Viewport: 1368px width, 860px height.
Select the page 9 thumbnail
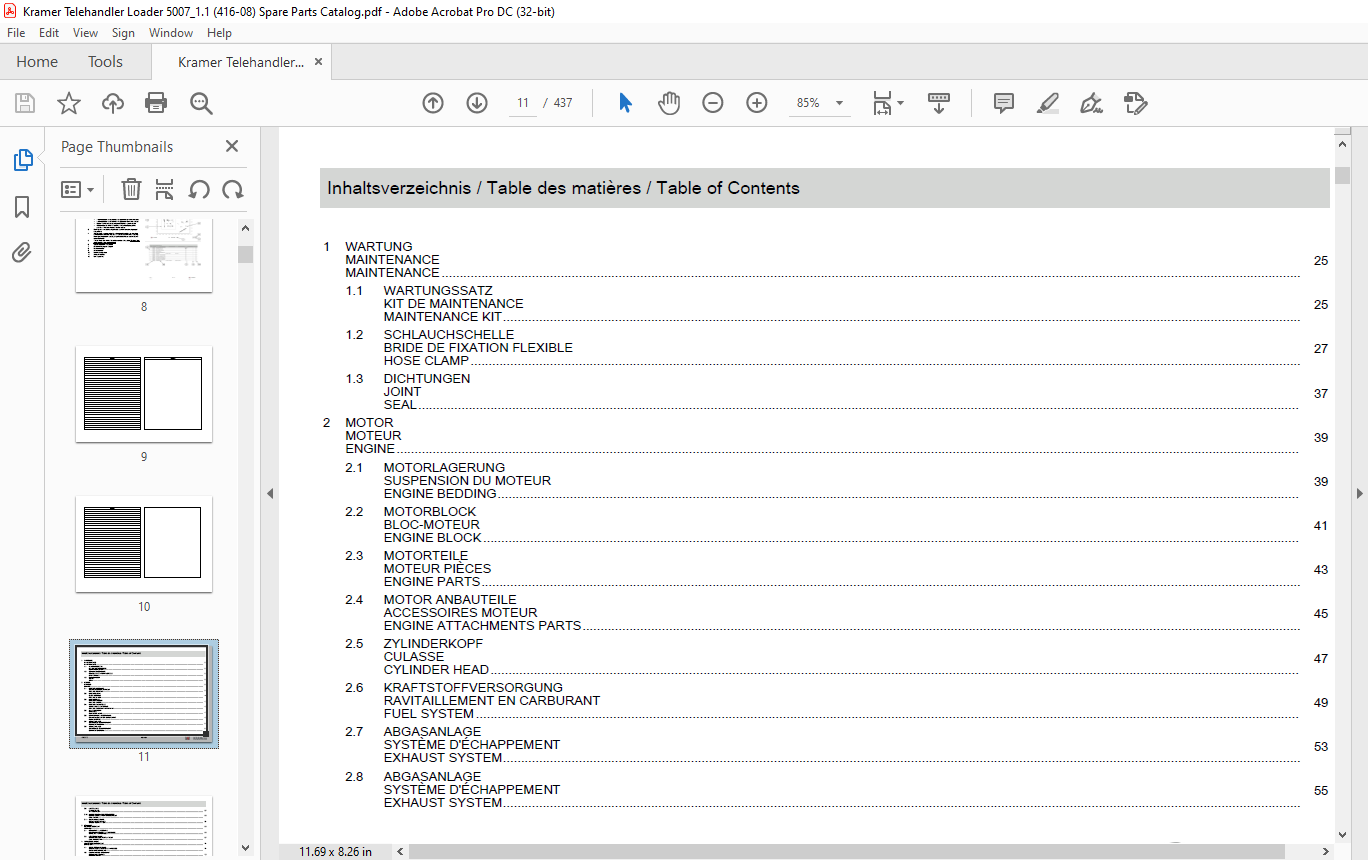[144, 394]
